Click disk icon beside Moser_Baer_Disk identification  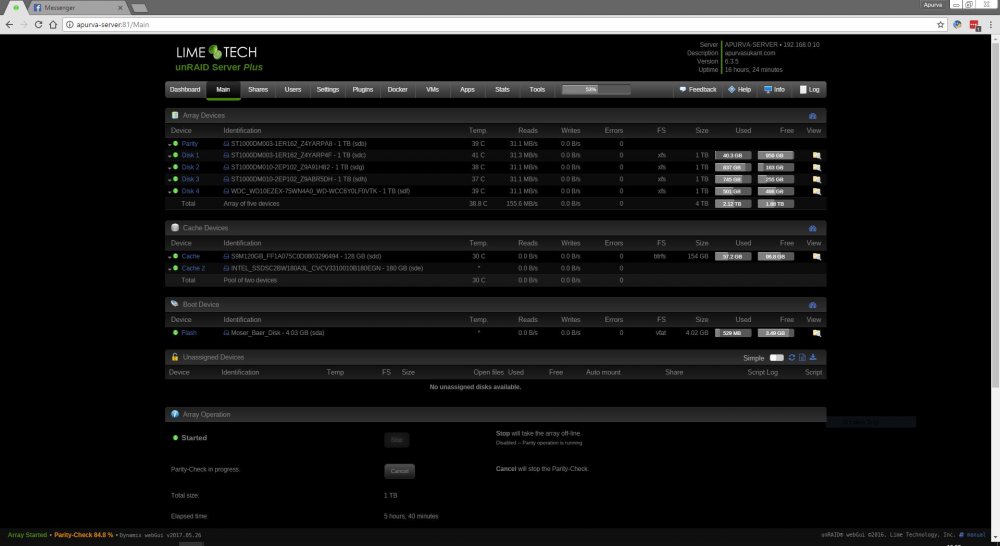[x=226, y=333]
